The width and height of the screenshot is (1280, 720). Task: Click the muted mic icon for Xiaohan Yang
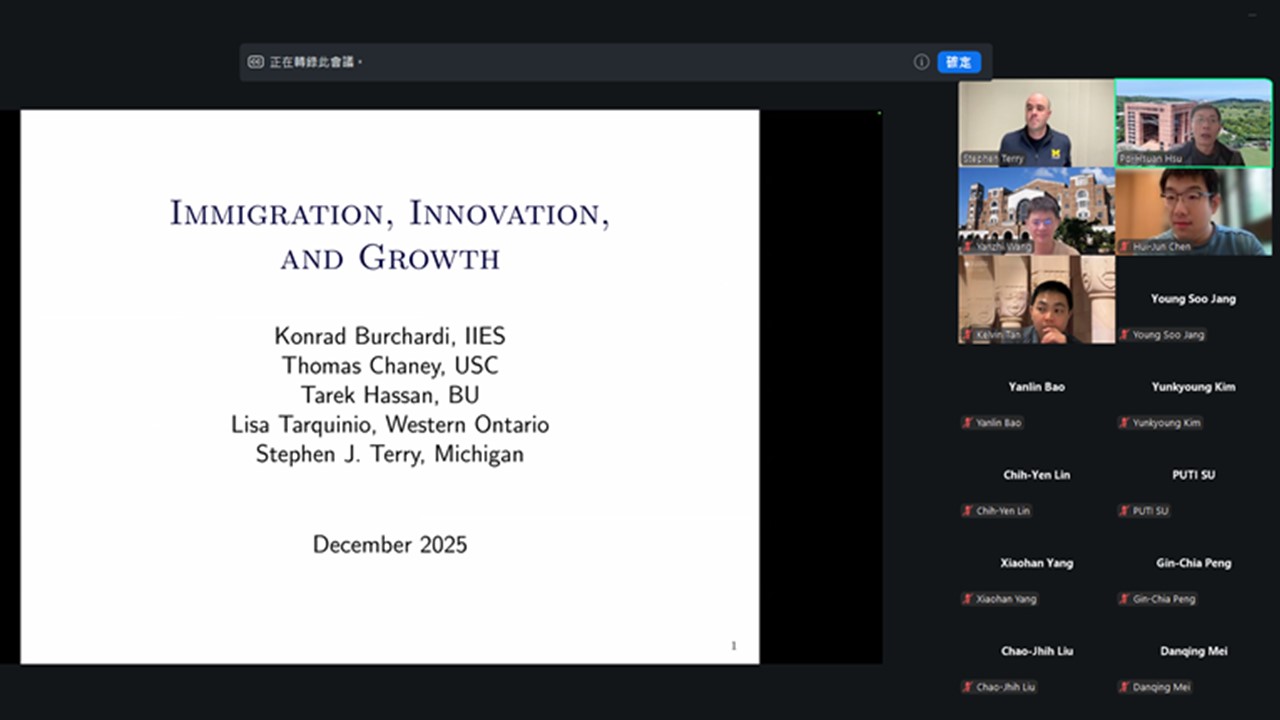pos(967,599)
